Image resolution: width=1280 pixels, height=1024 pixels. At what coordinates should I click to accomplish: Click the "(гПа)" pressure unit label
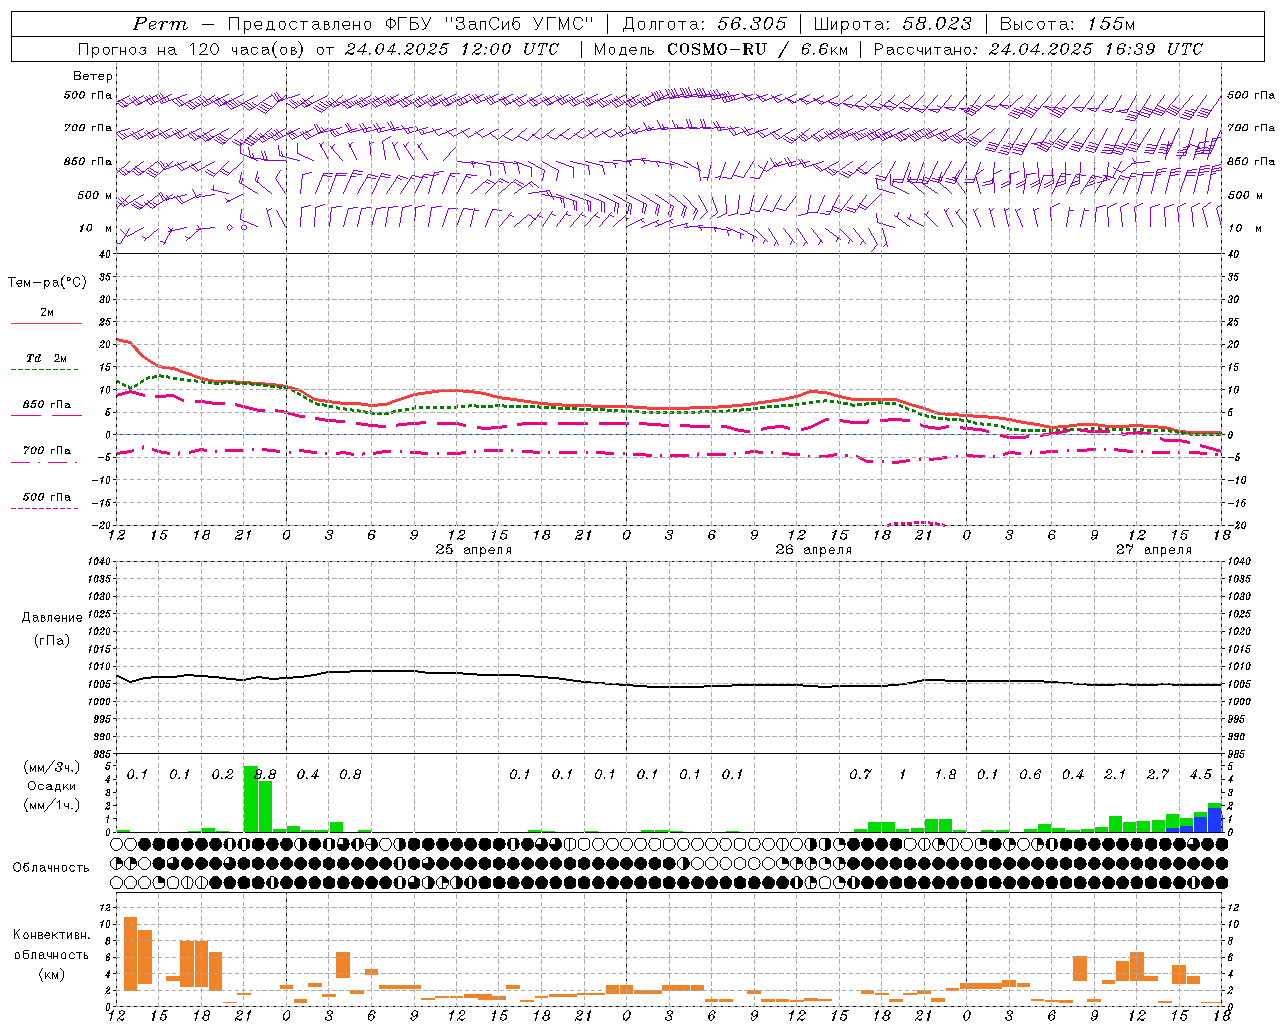tap(51, 640)
